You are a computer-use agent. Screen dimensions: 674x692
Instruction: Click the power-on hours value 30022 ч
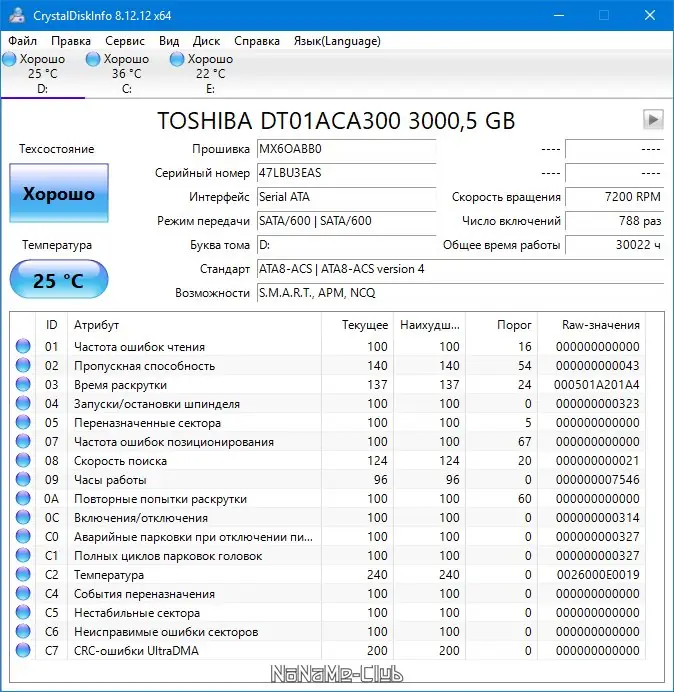tap(614, 245)
